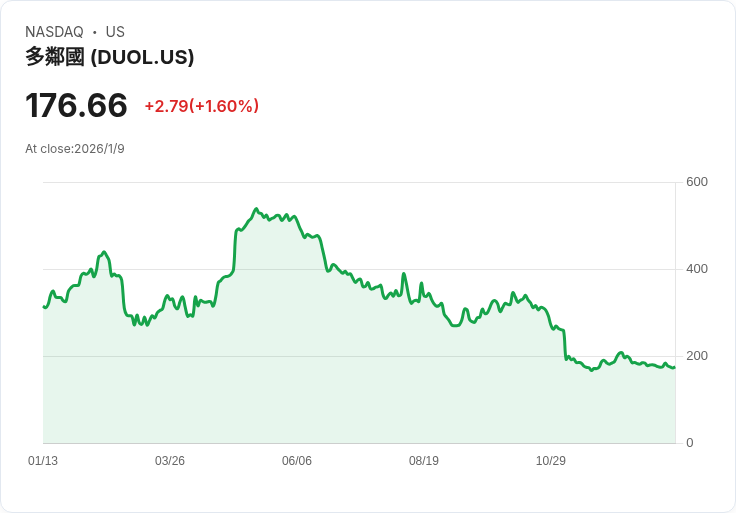
Task: Click the final endpoint of the price line
Action: click(x=675, y=367)
